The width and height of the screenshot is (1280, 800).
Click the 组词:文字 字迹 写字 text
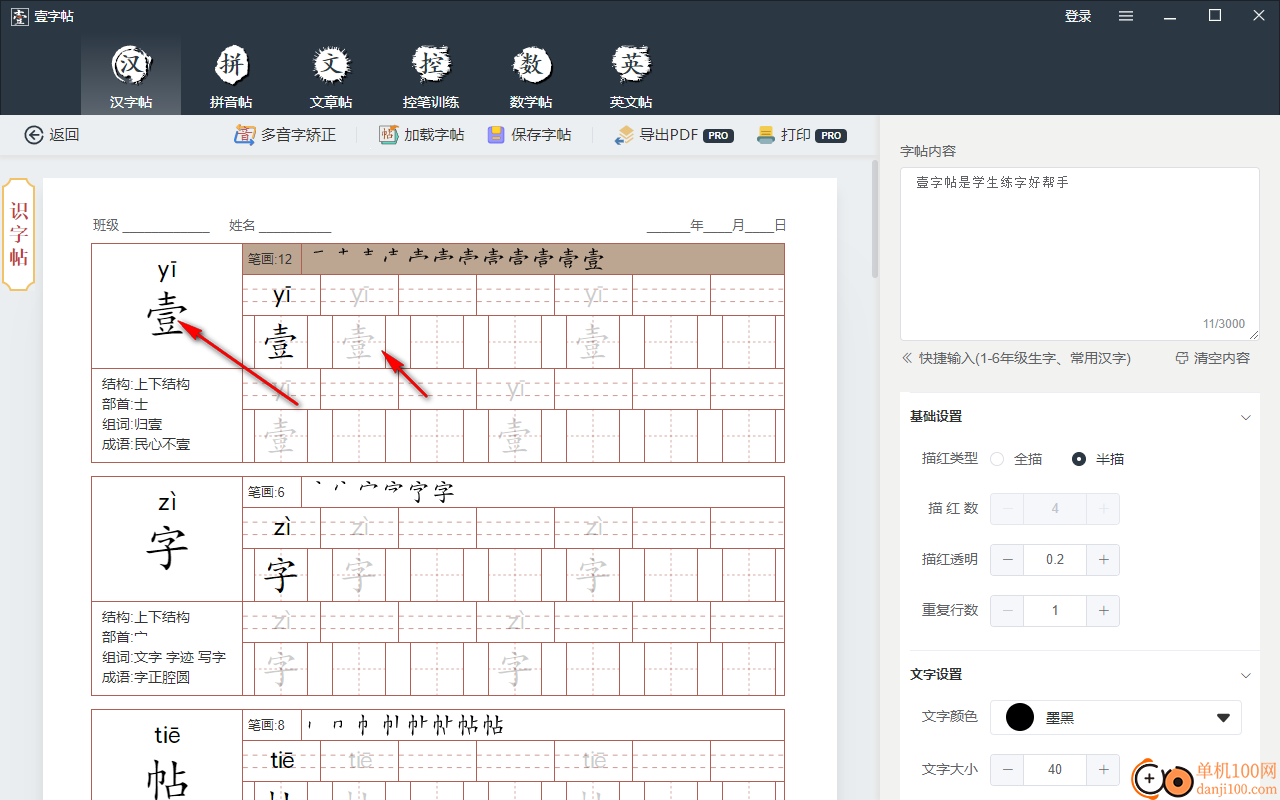pyautogui.click(x=164, y=657)
